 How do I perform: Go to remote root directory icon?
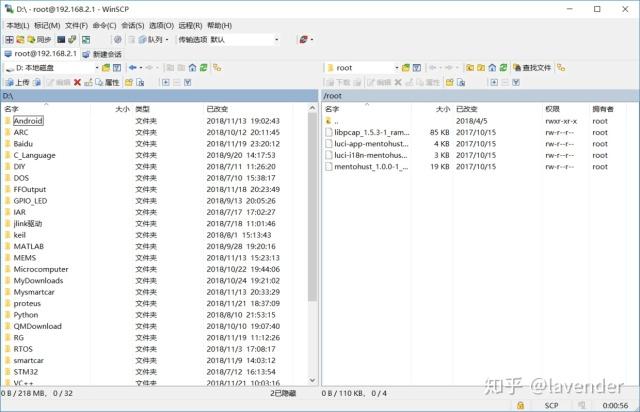pyautogui.click(x=481, y=68)
